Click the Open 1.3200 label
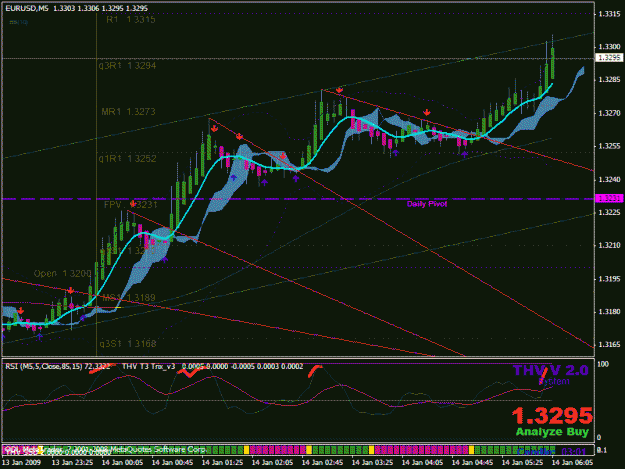This screenshot has height=469, width=625. [63, 274]
